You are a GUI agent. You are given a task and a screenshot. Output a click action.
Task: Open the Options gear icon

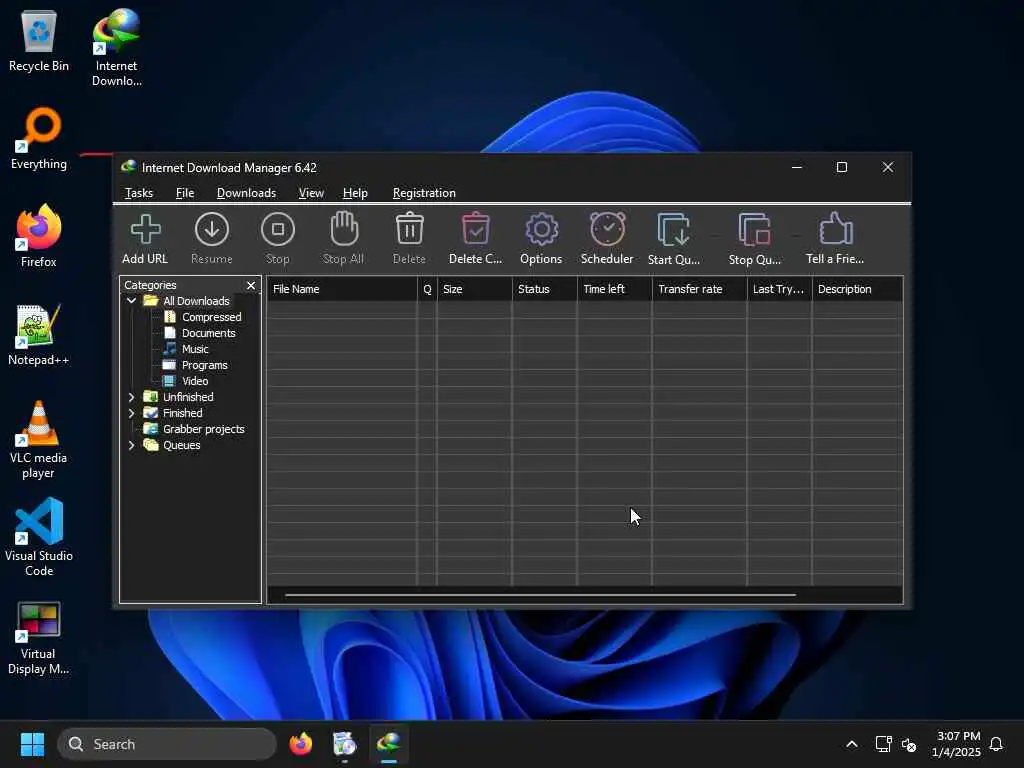pyautogui.click(x=541, y=230)
